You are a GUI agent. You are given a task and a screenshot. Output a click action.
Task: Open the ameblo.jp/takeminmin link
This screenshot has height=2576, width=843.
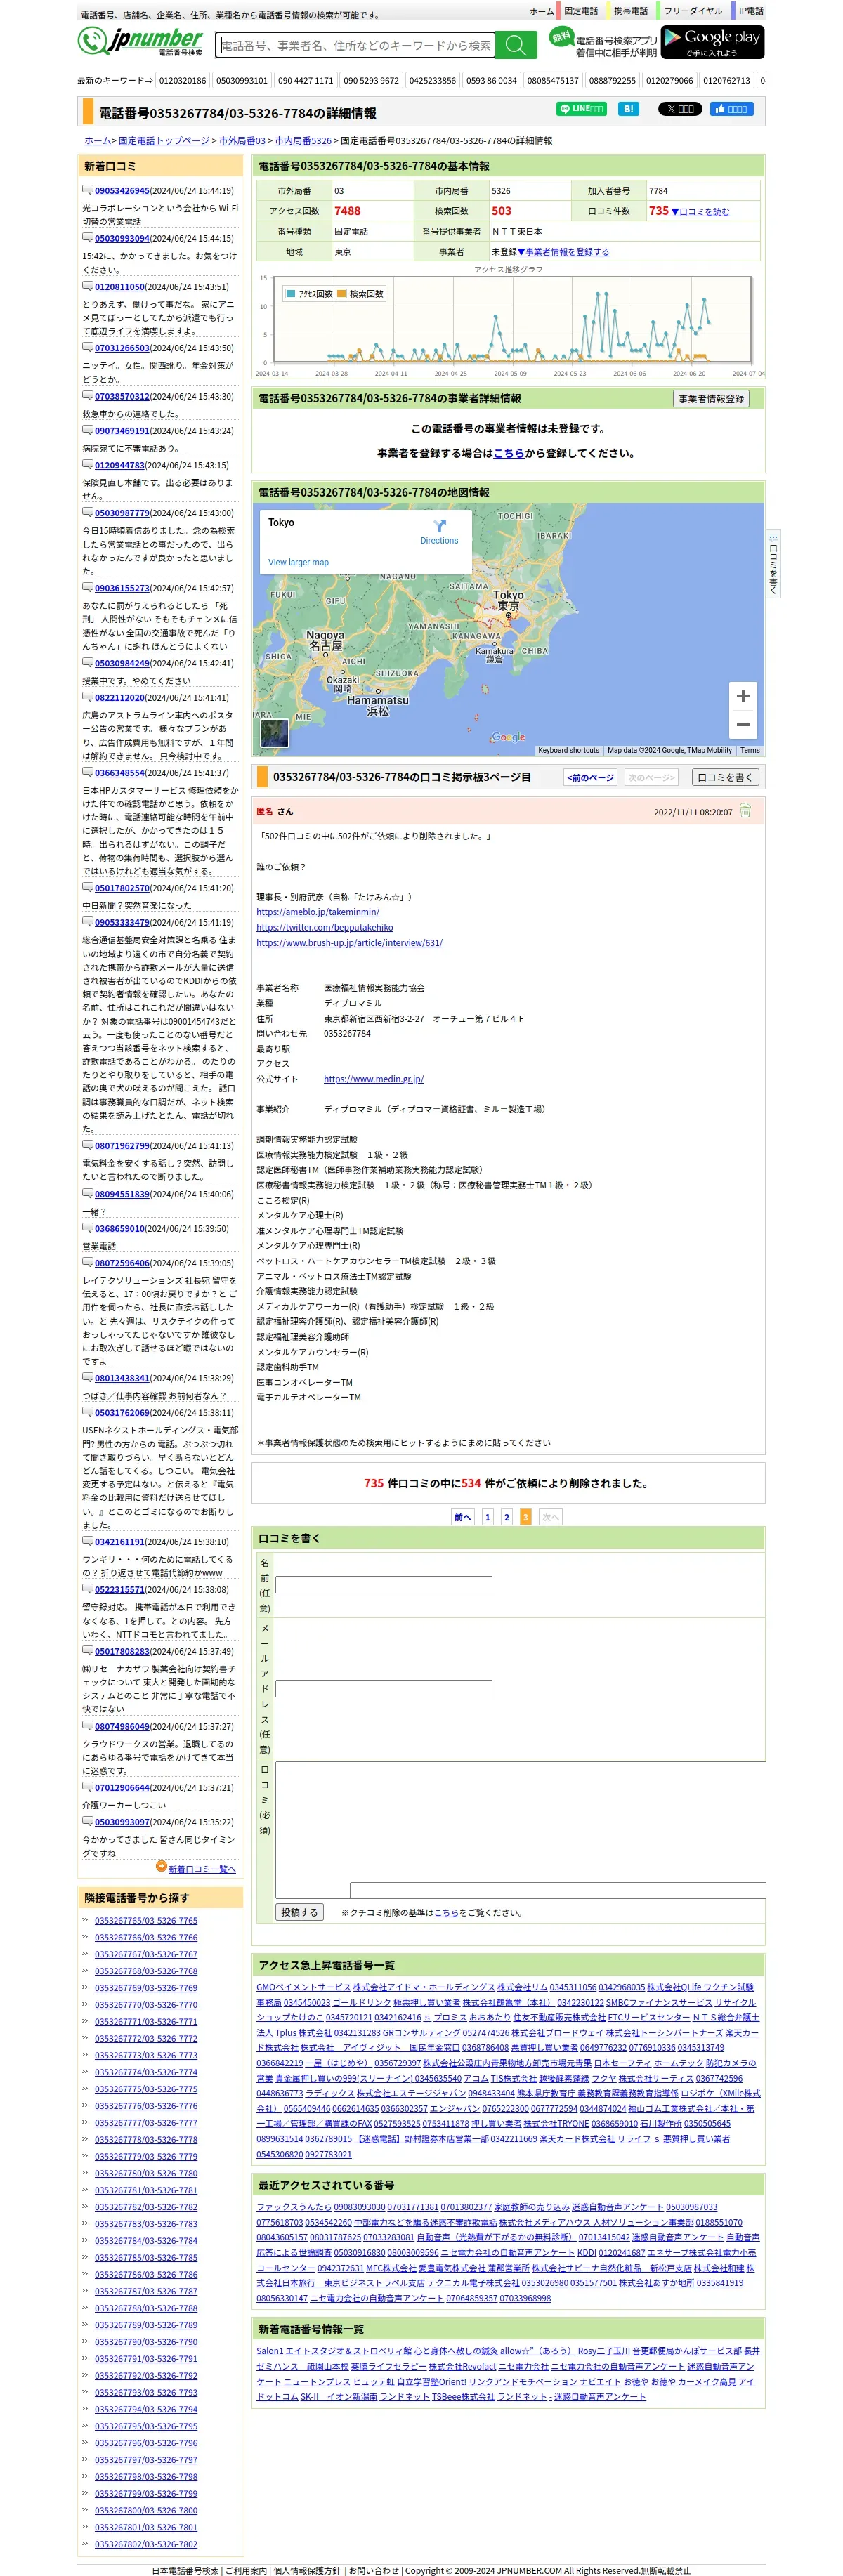coord(318,912)
